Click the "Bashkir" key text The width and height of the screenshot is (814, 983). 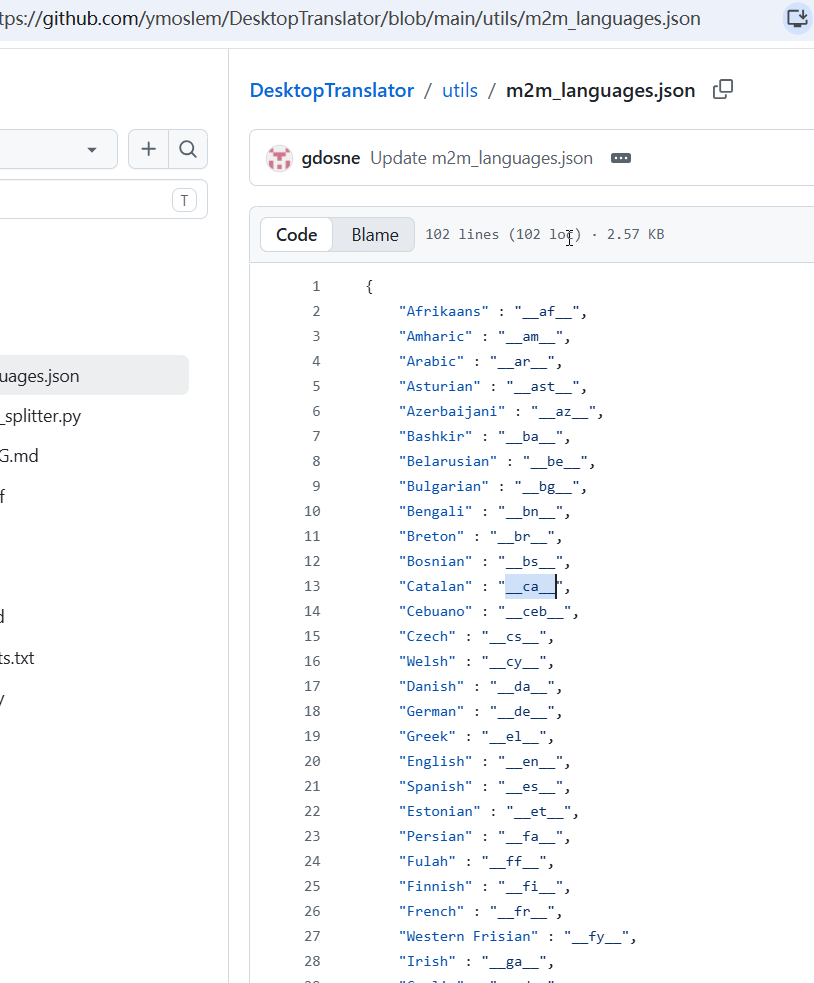pos(435,436)
